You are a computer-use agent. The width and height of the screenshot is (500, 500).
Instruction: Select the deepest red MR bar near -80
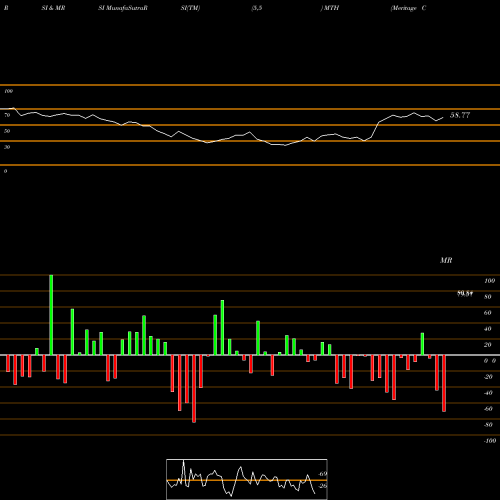194,389
